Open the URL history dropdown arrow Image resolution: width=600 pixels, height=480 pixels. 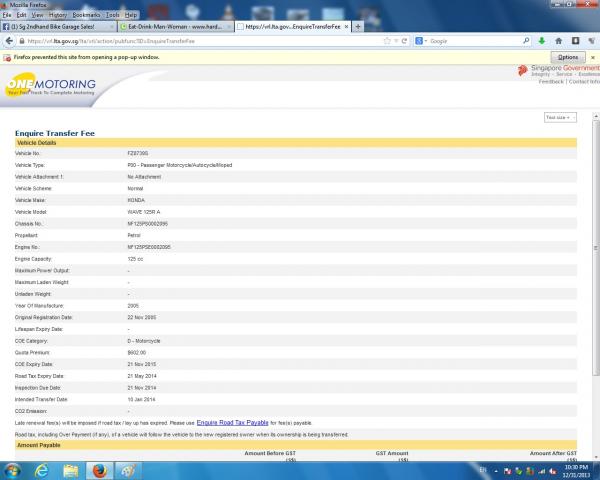point(396,41)
